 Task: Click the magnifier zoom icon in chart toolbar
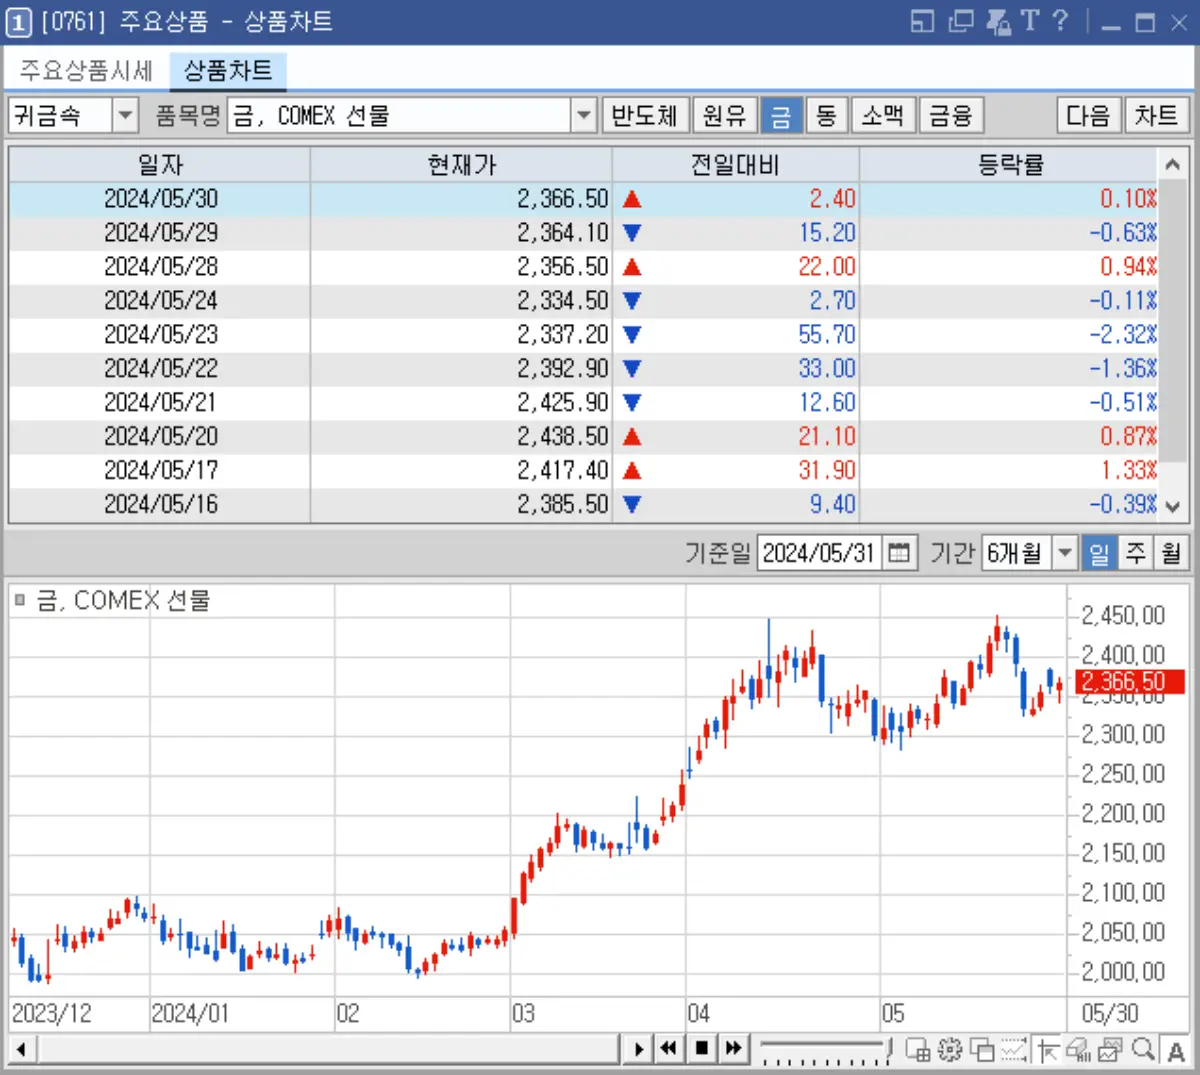pyautogui.click(x=1143, y=1049)
